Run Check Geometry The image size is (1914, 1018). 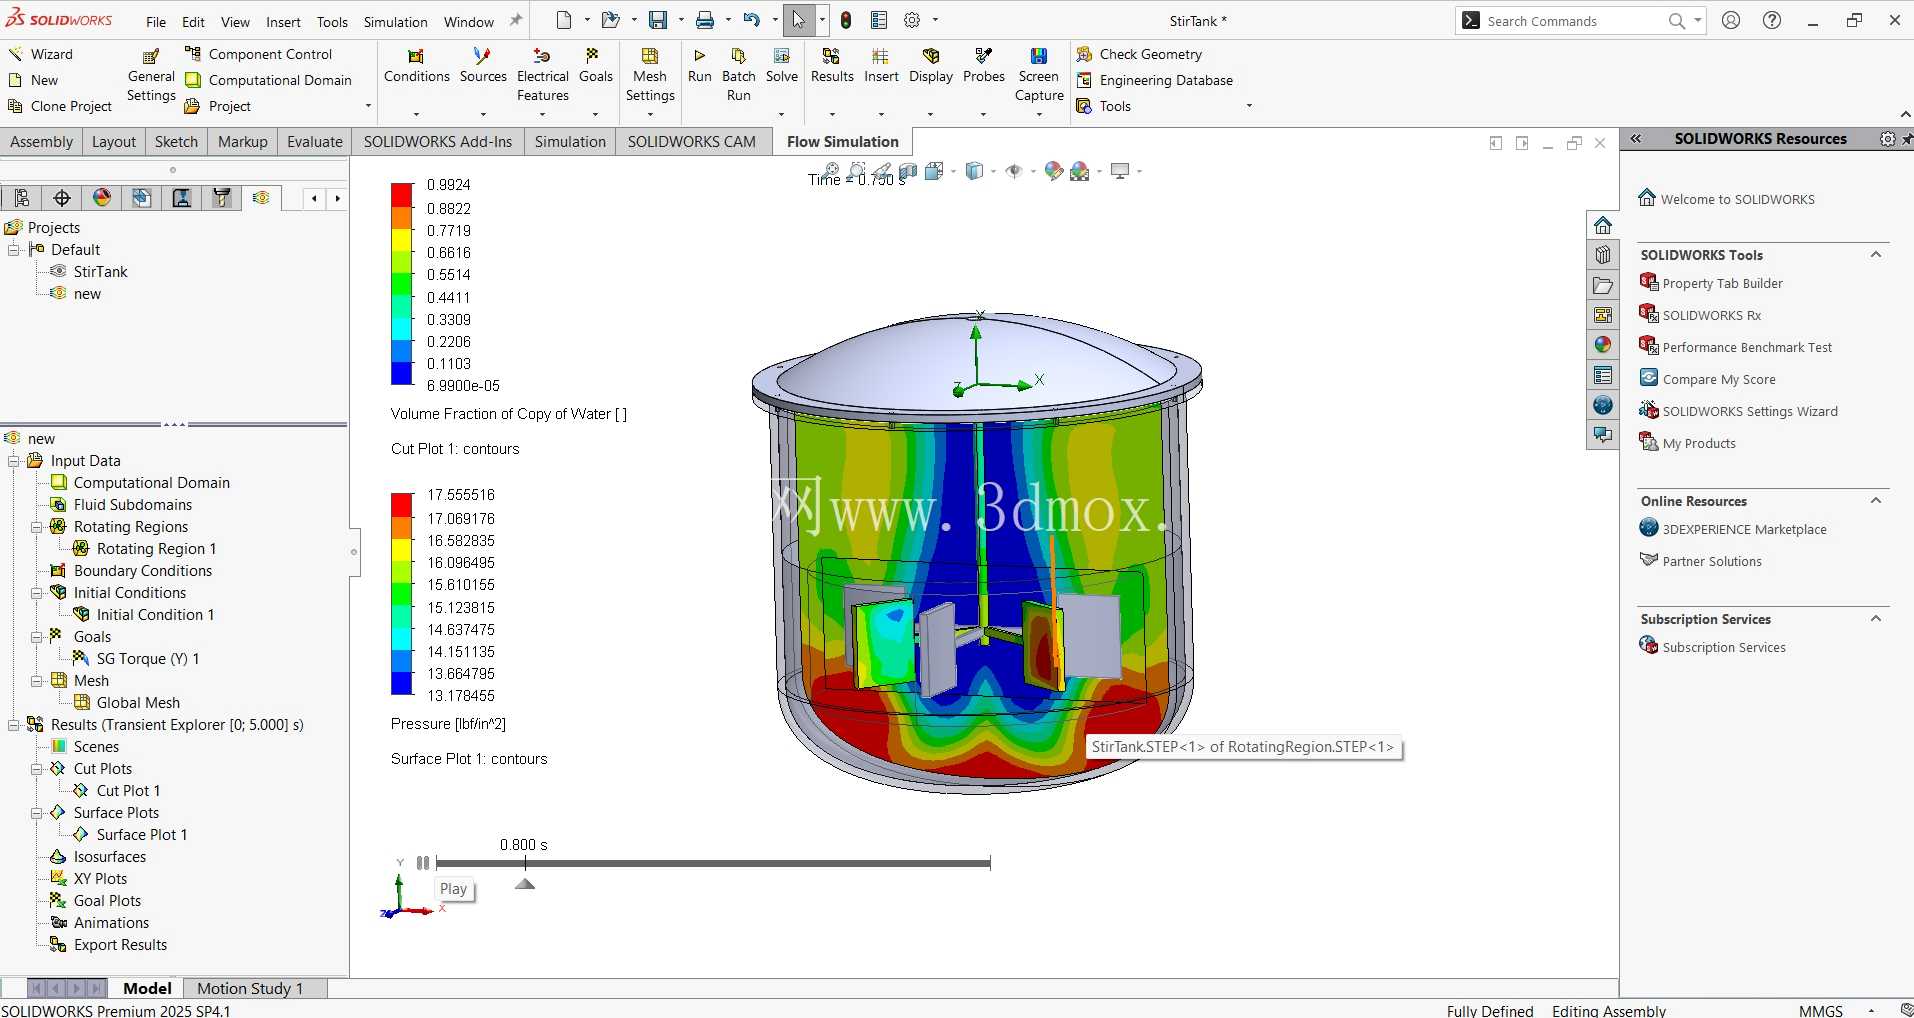click(x=1139, y=54)
